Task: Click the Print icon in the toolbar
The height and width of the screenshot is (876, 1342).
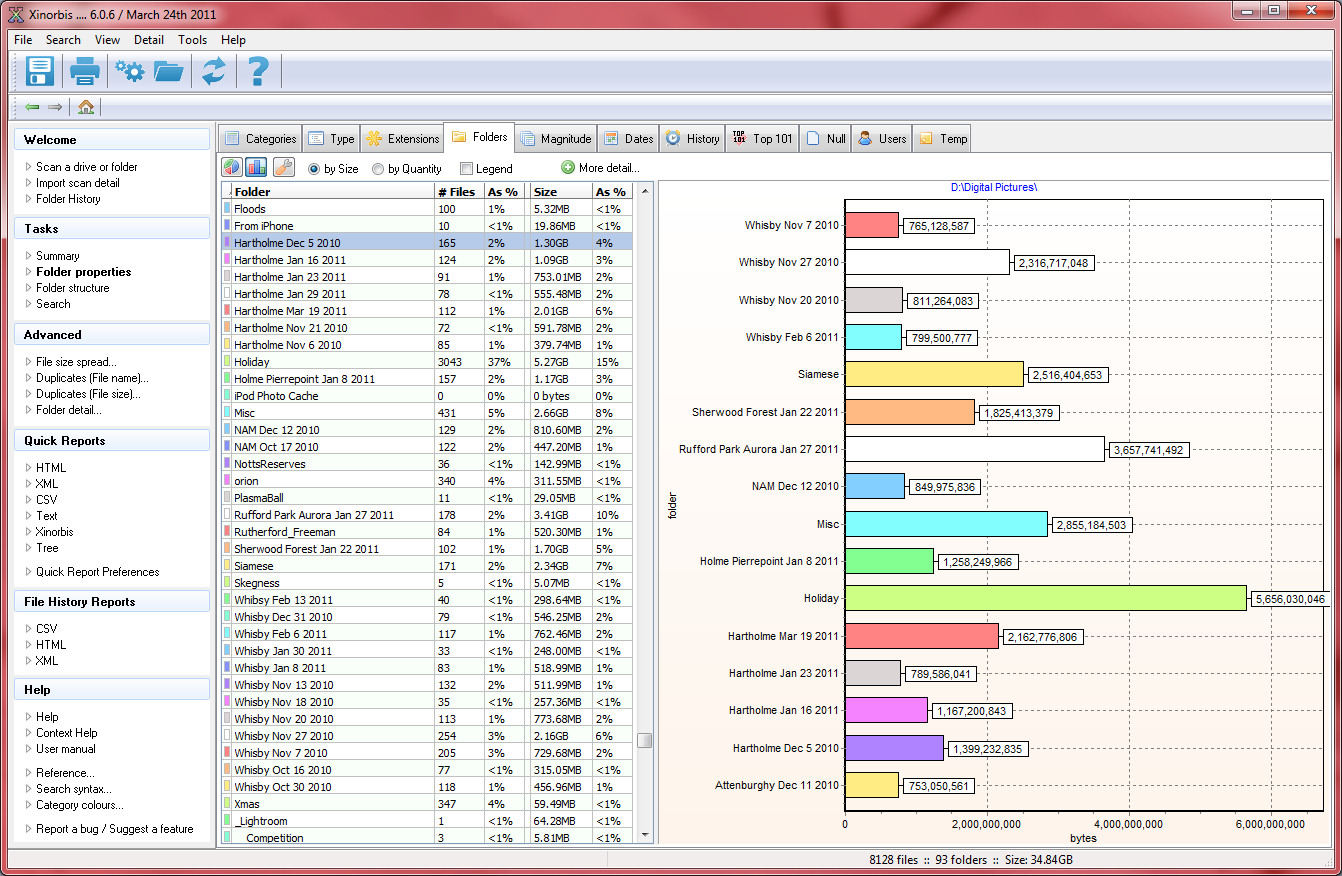Action: click(x=85, y=72)
